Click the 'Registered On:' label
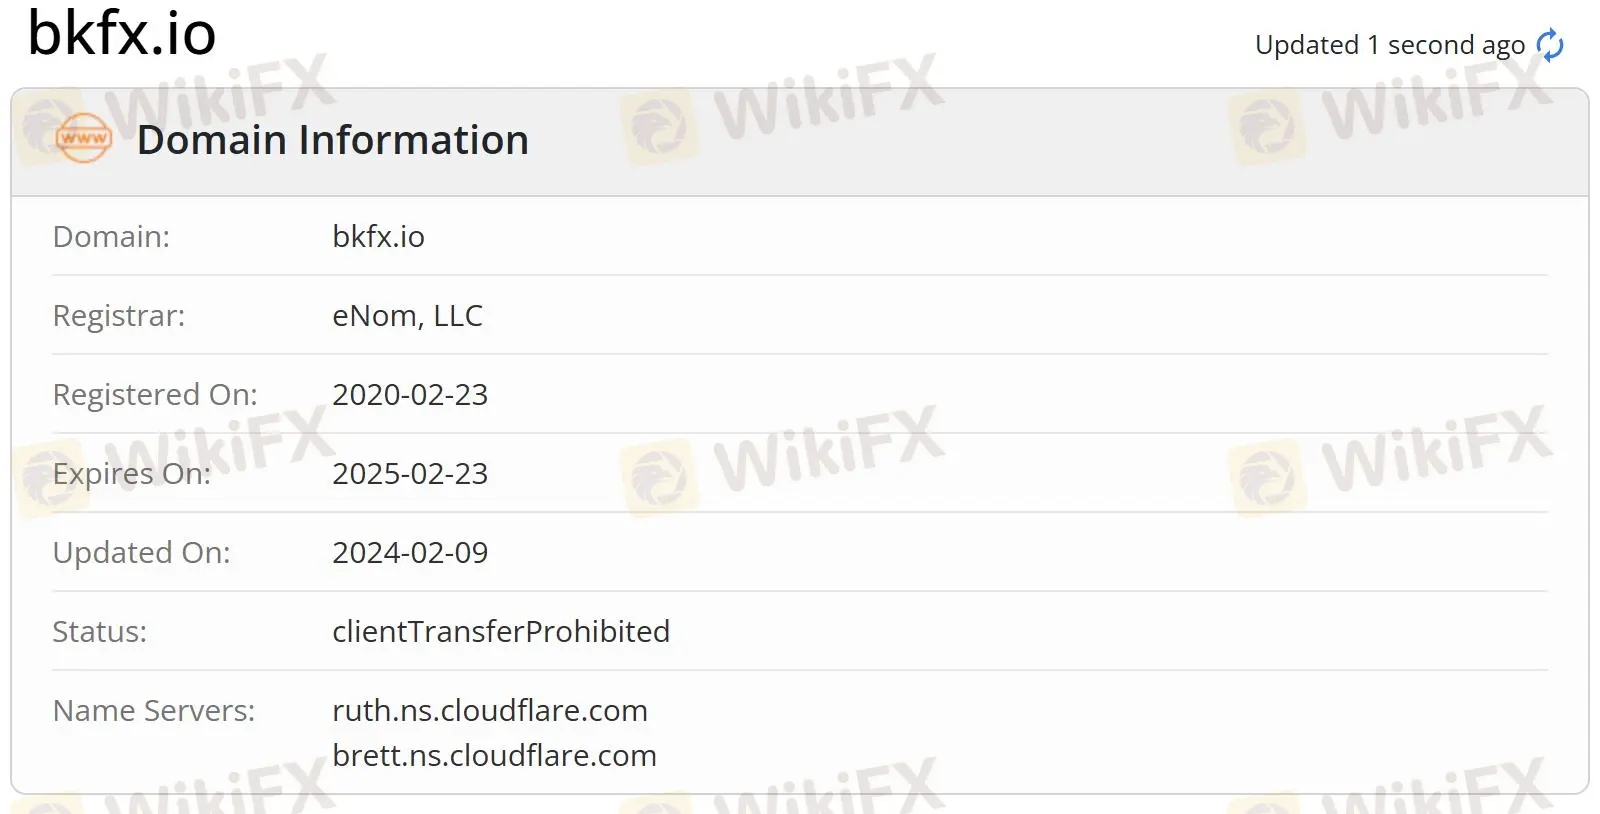 coord(155,395)
